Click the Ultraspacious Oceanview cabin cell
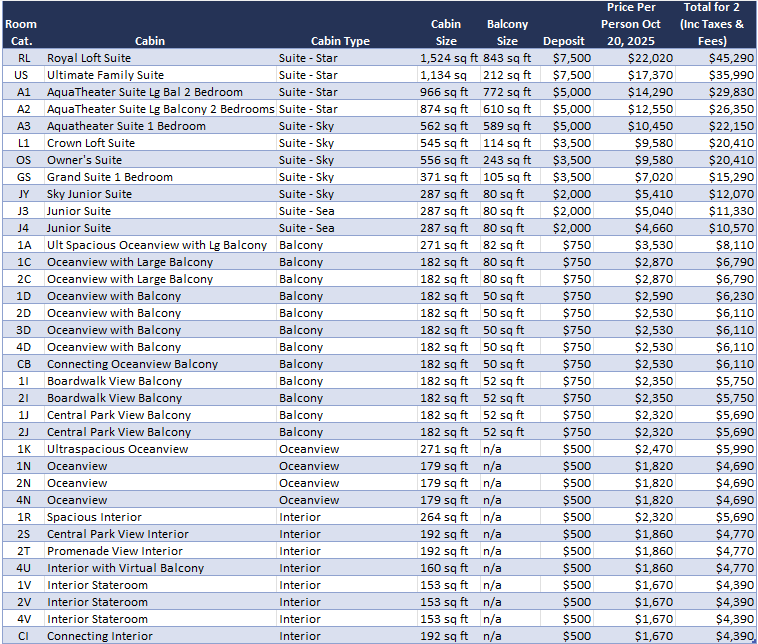 pyautogui.click(x=117, y=449)
